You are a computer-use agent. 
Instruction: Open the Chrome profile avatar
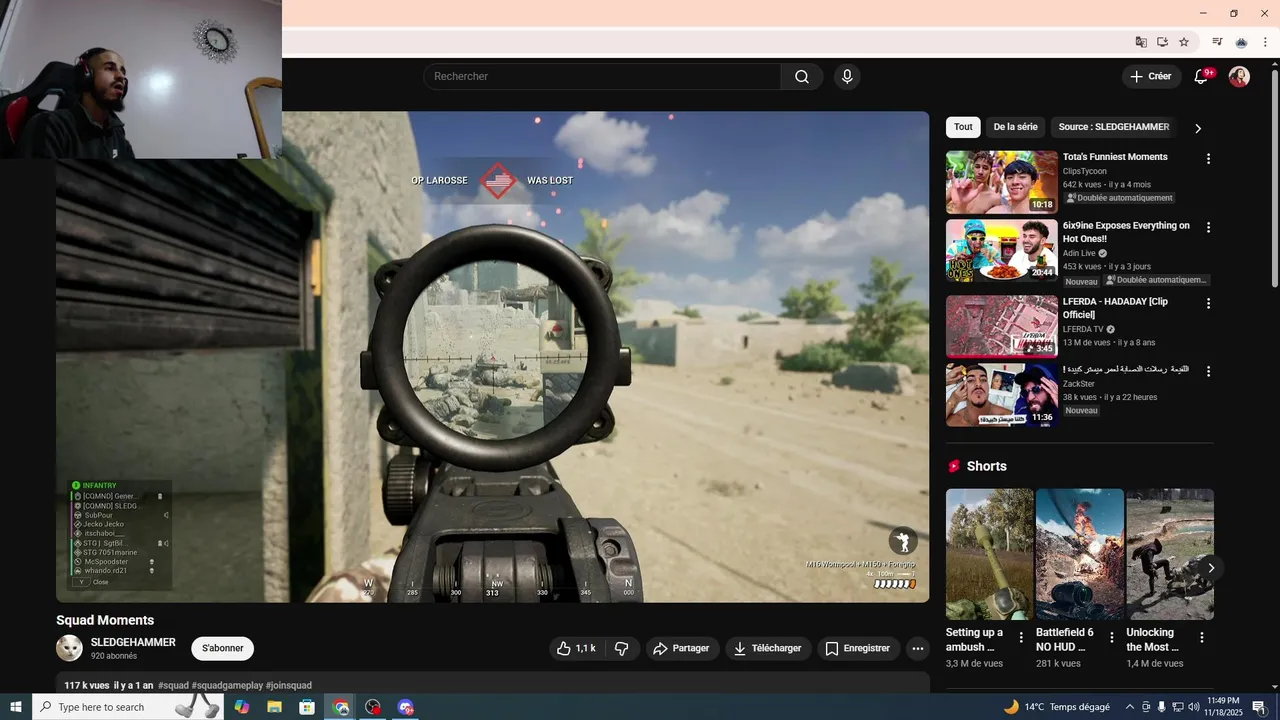coord(1241,42)
